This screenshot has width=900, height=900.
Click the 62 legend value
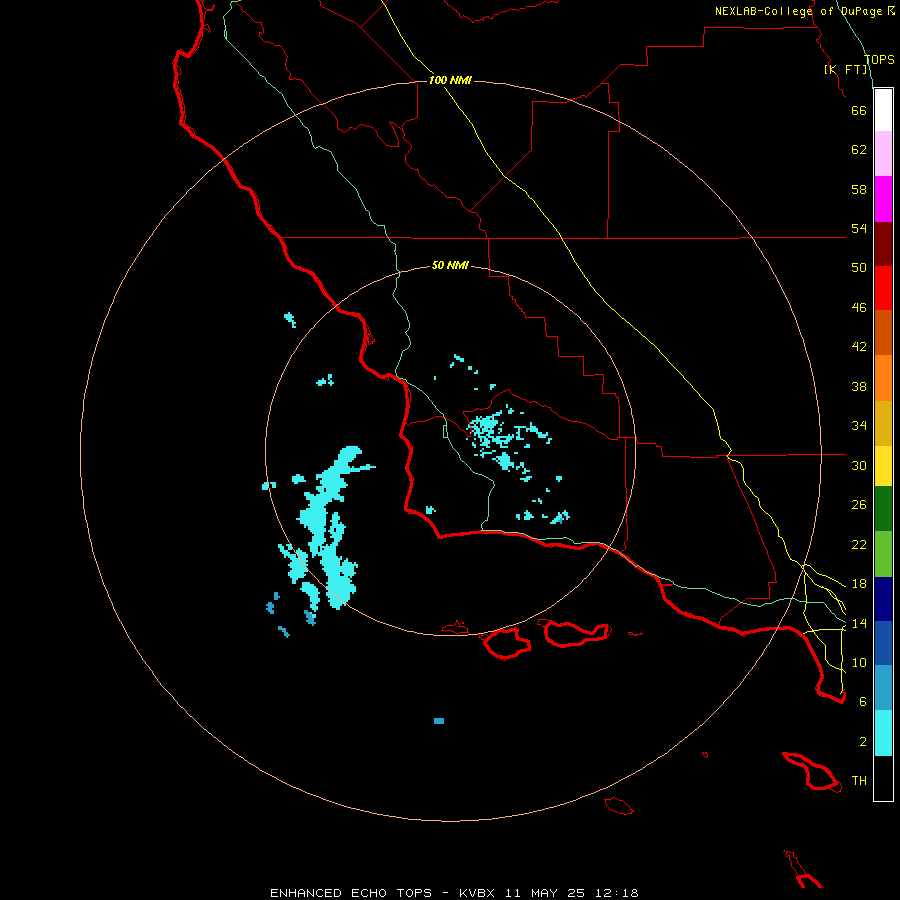click(859, 150)
